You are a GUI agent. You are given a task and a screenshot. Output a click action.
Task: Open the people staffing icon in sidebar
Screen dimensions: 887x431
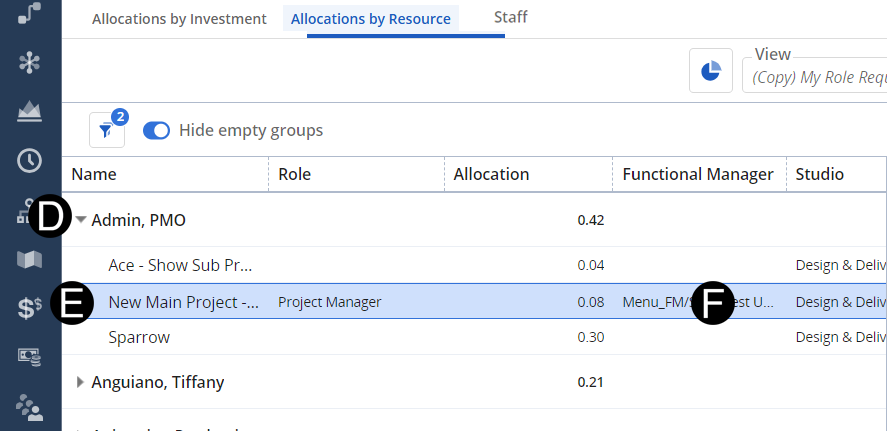(30, 406)
